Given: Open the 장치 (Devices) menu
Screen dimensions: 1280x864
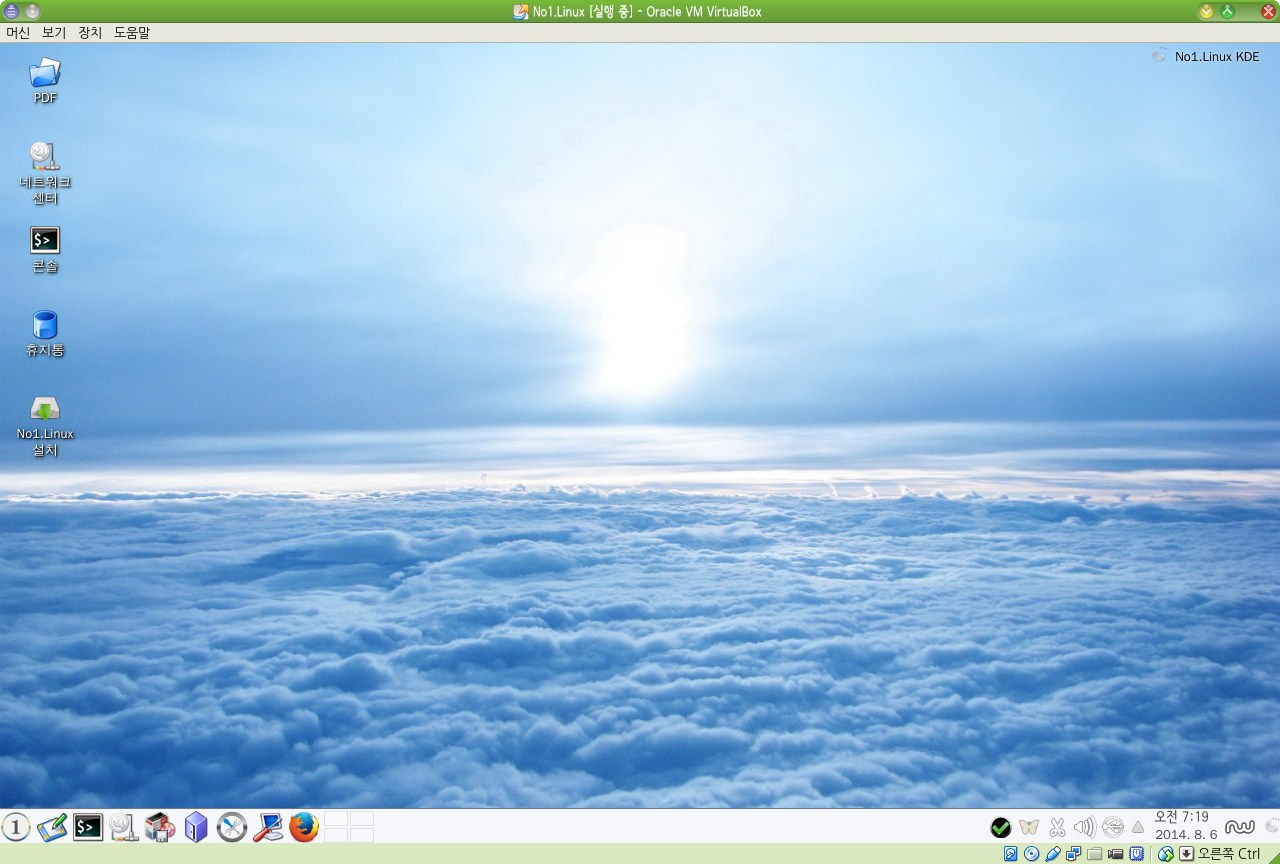Looking at the screenshot, I should tap(90, 32).
